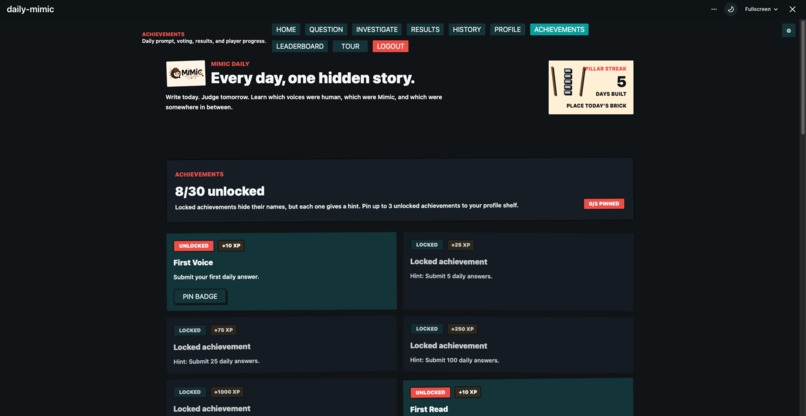Click the Mimic logo image
The height and width of the screenshot is (416, 806).
pyautogui.click(x=186, y=74)
